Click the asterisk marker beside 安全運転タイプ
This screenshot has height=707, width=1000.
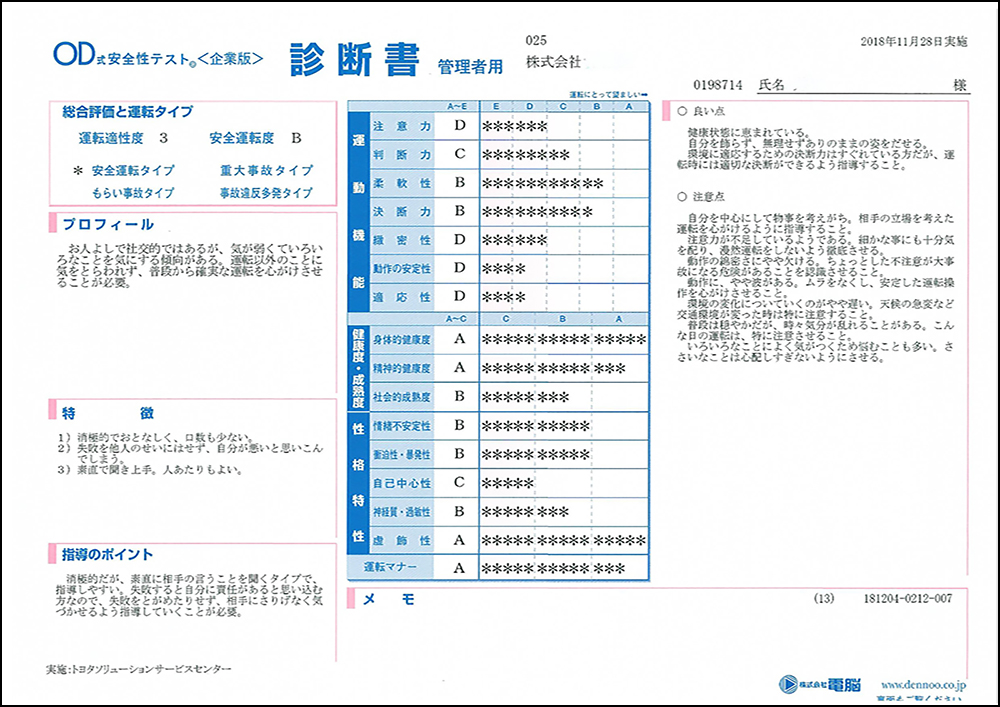click(x=78, y=171)
